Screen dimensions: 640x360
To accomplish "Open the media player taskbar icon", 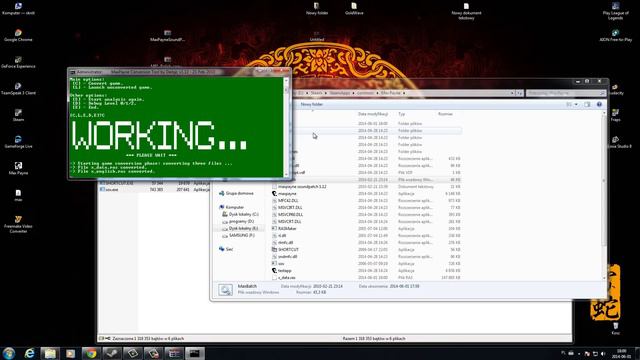I will pos(71,353).
